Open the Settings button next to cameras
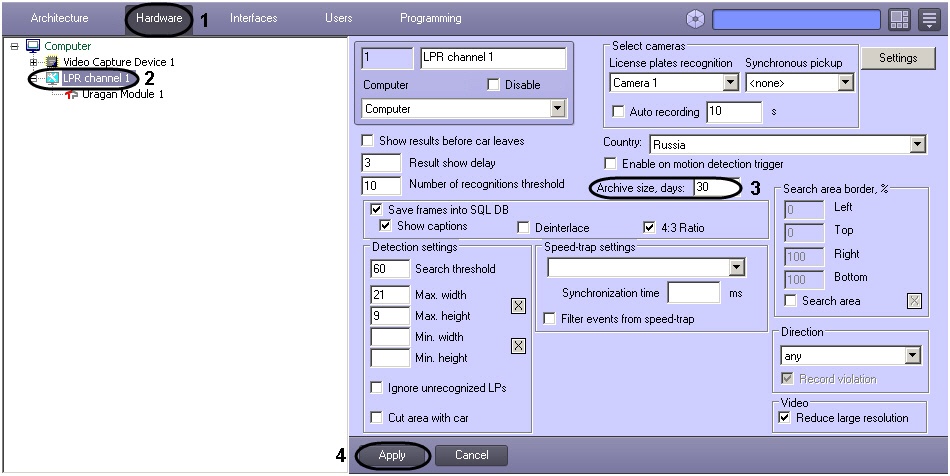950x476 pixels. (898, 58)
